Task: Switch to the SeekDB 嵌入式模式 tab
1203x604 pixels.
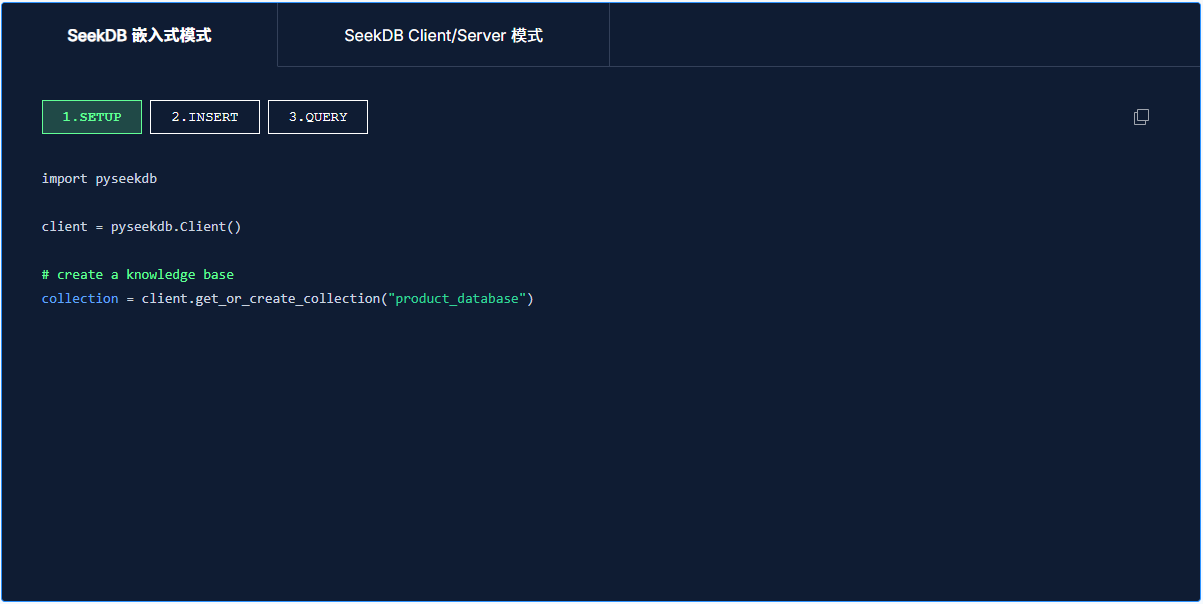Action: (139, 35)
